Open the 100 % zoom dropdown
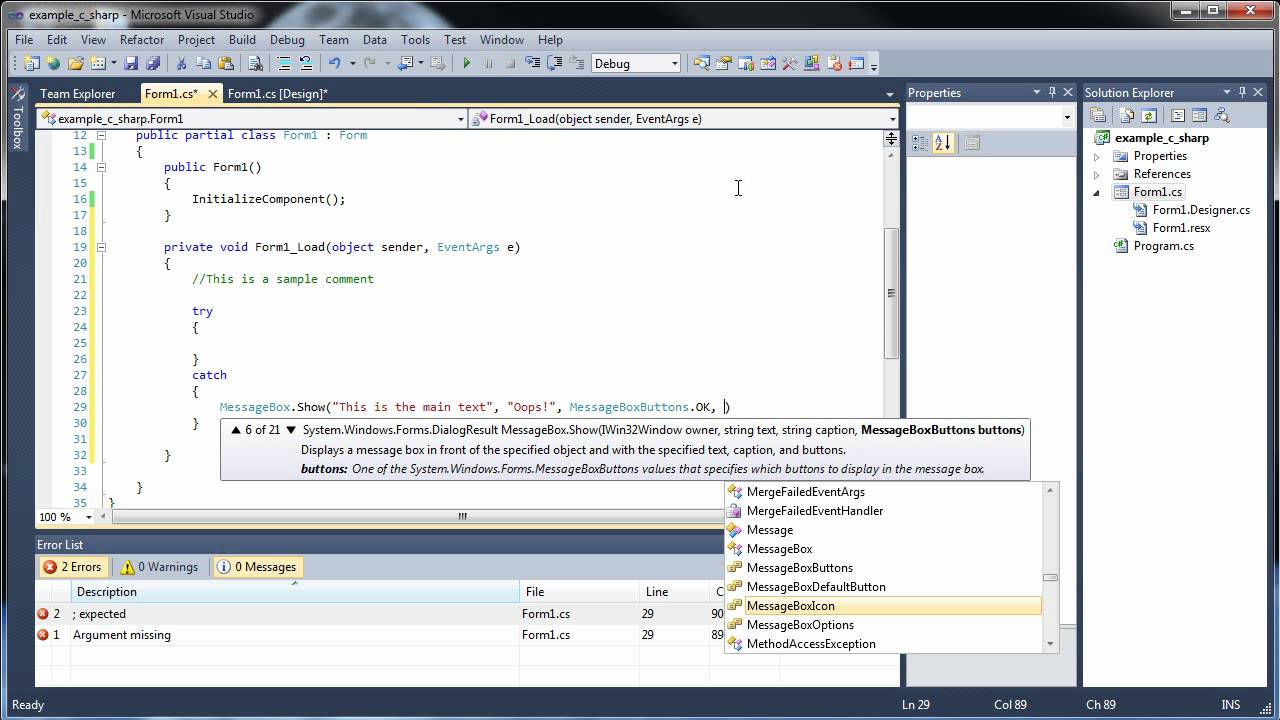This screenshot has height=720, width=1280. pos(89,517)
